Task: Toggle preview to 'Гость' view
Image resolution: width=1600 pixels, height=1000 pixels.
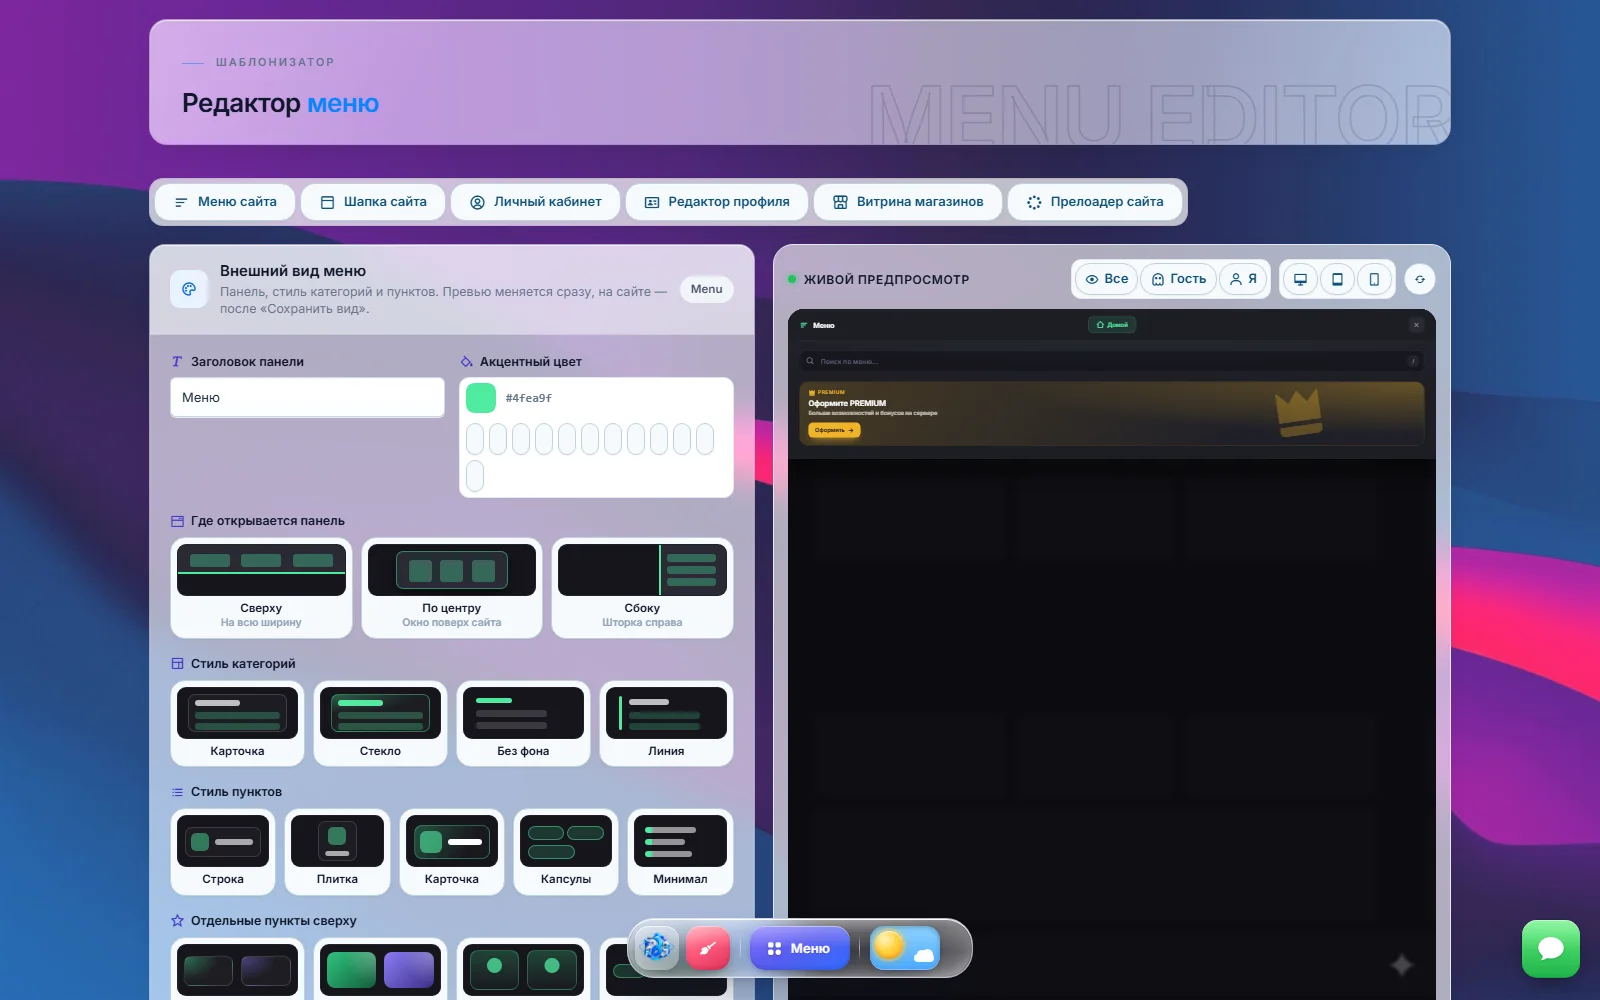Action: click(1179, 279)
